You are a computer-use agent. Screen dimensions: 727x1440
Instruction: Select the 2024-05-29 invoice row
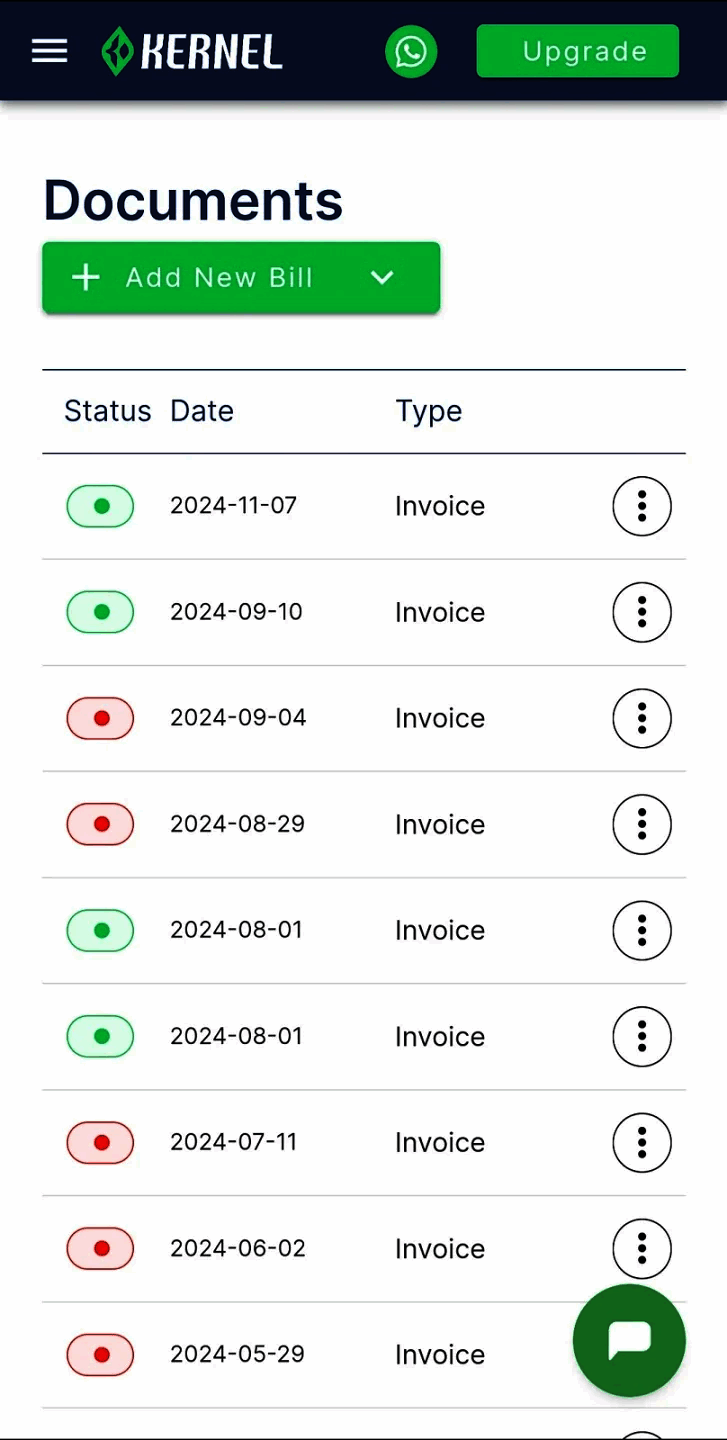coord(300,1354)
